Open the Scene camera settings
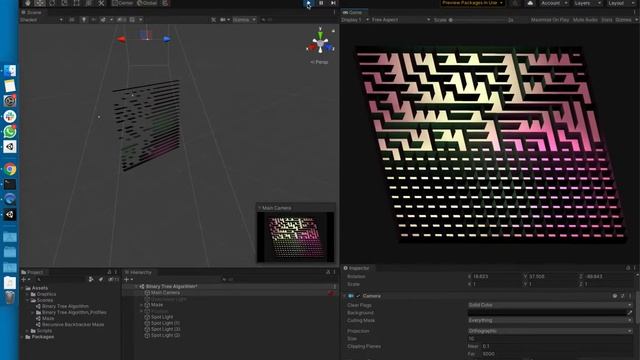640x360 pixels. [224, 19]
